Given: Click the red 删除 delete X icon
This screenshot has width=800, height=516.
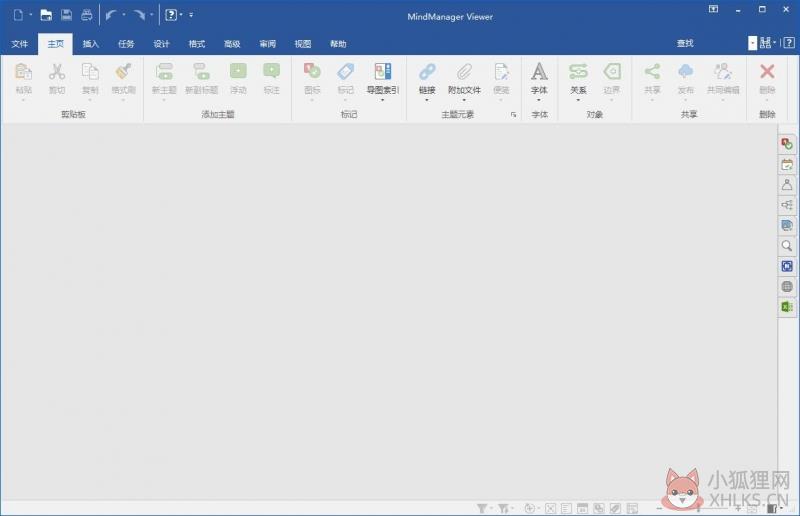Looking at the screenshot, I should (767, 71).
